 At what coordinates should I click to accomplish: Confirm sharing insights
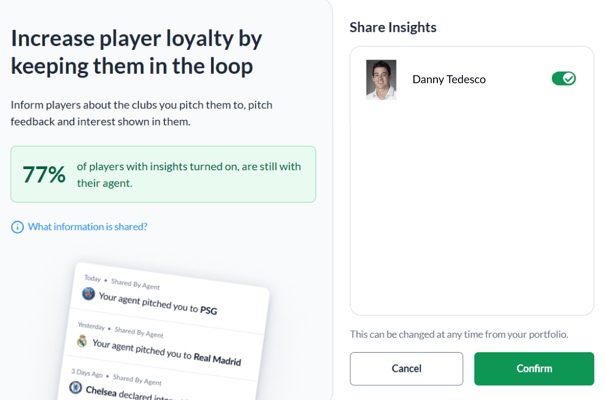(x=534, y=368)
